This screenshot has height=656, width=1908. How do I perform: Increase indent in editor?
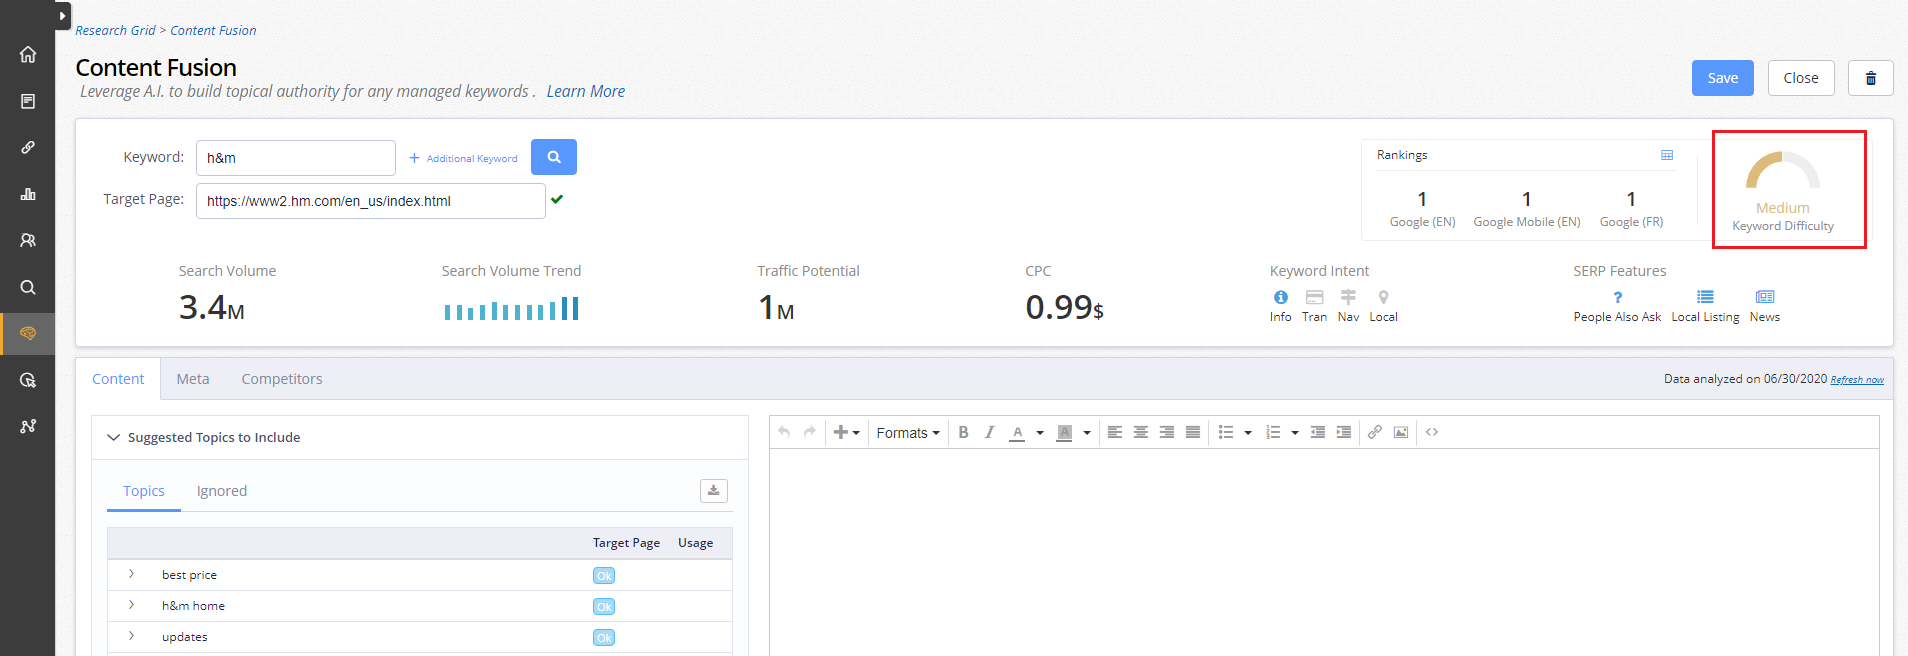(x=1344, y=432)
